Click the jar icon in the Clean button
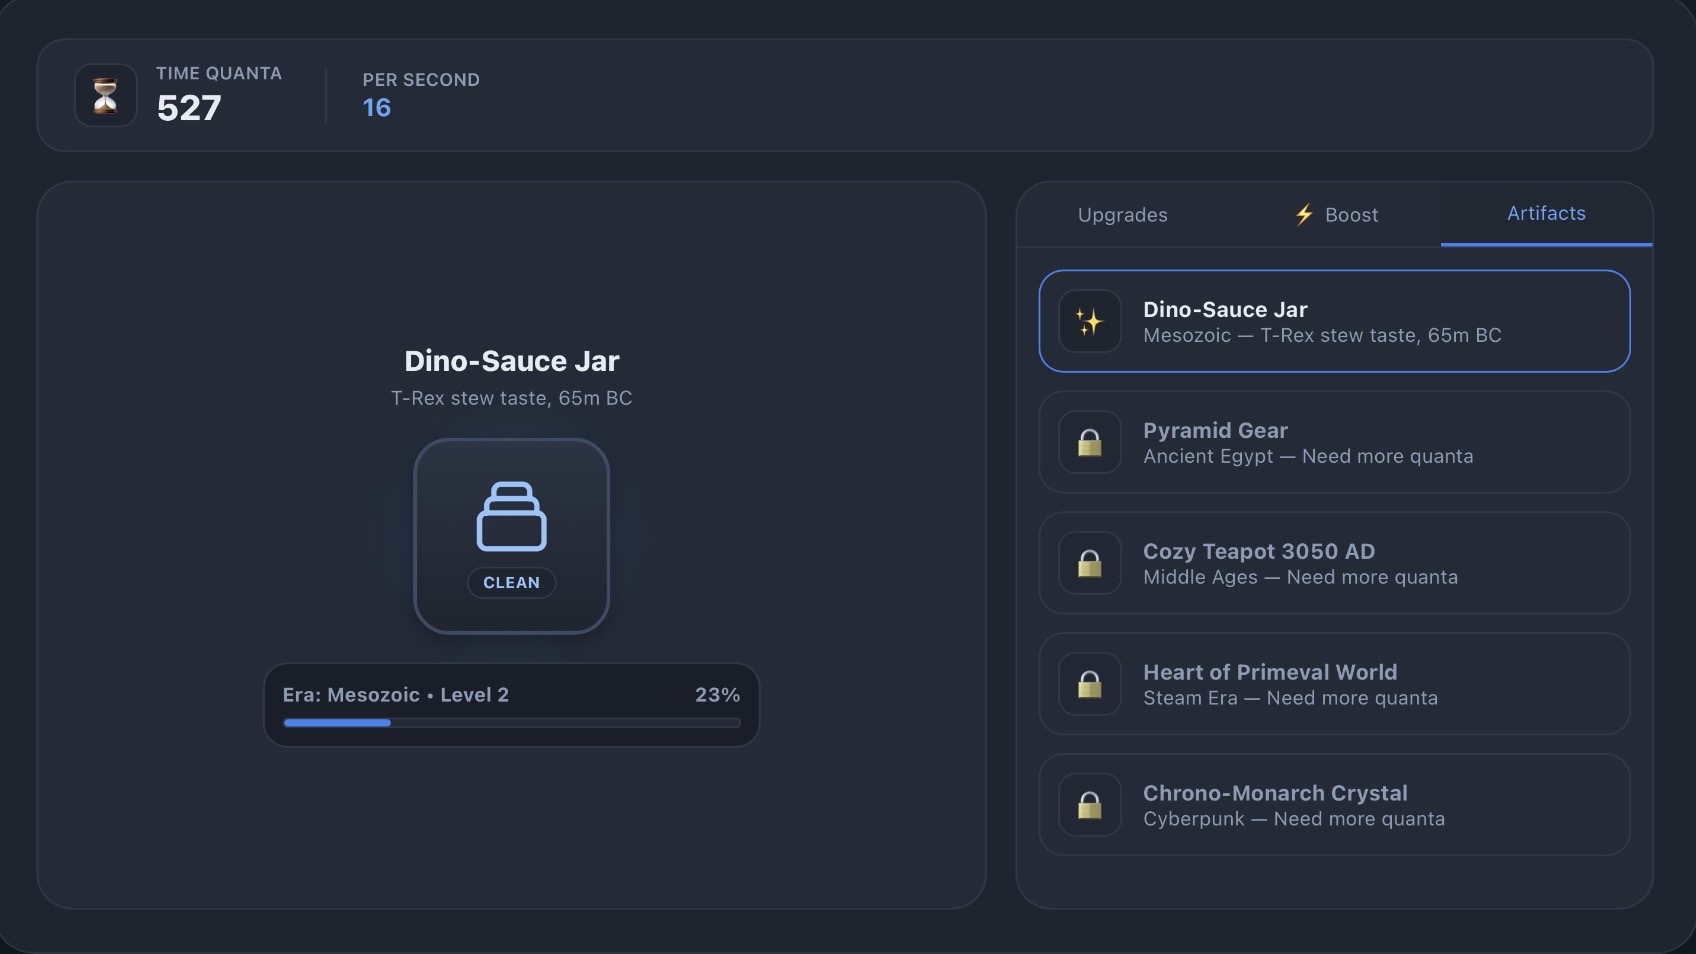 tap(512, 516)
